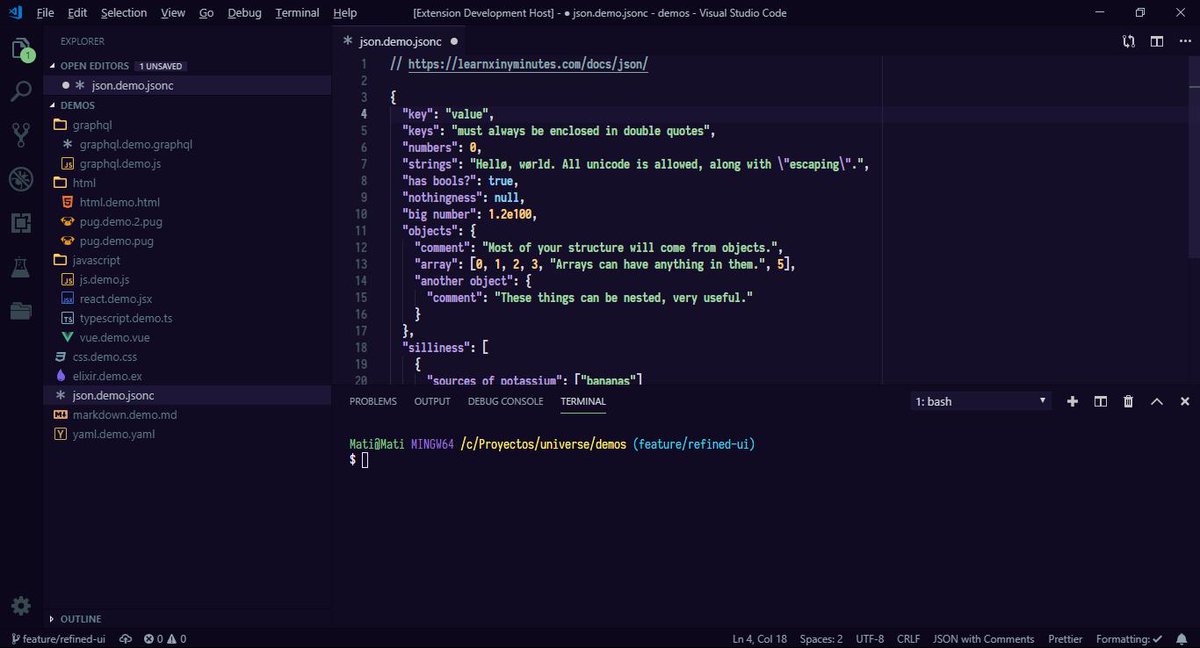Open the Terminal menu
The width and height of the screenshot is (1200, 648).
pos(297,13)
